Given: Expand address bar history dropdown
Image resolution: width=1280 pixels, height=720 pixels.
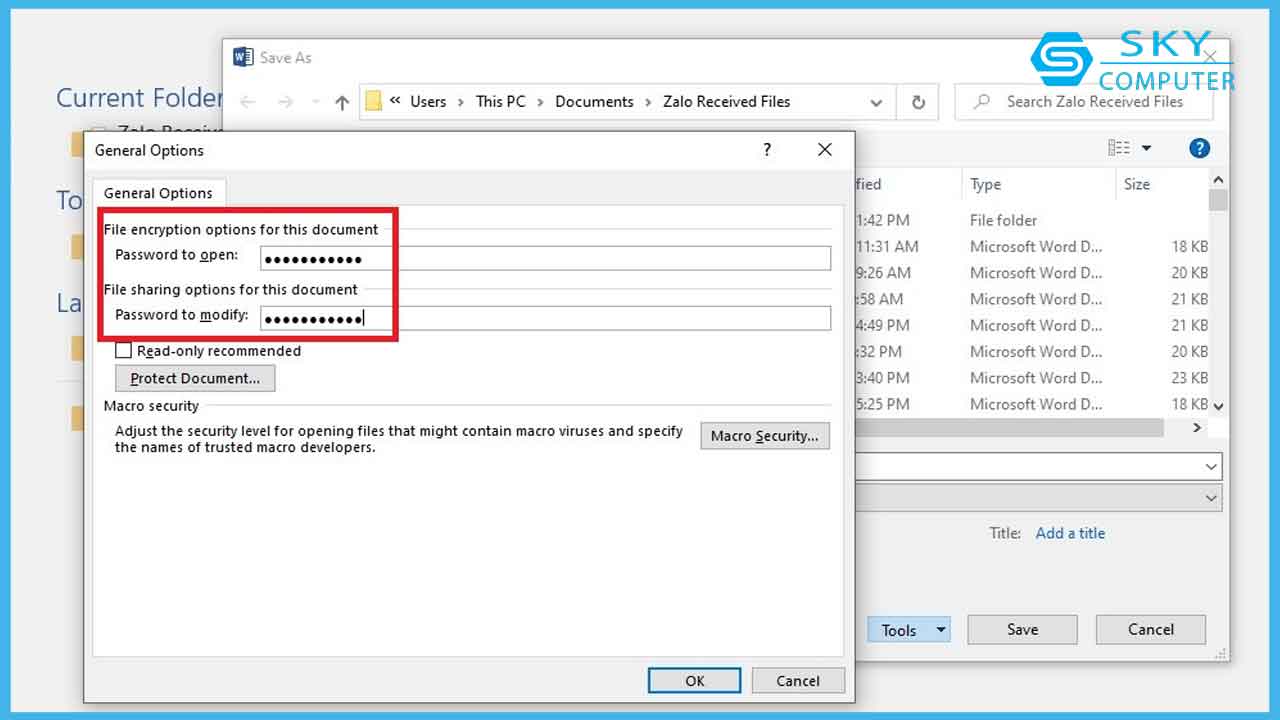Looking at the screenshot, I should [876, 102].
